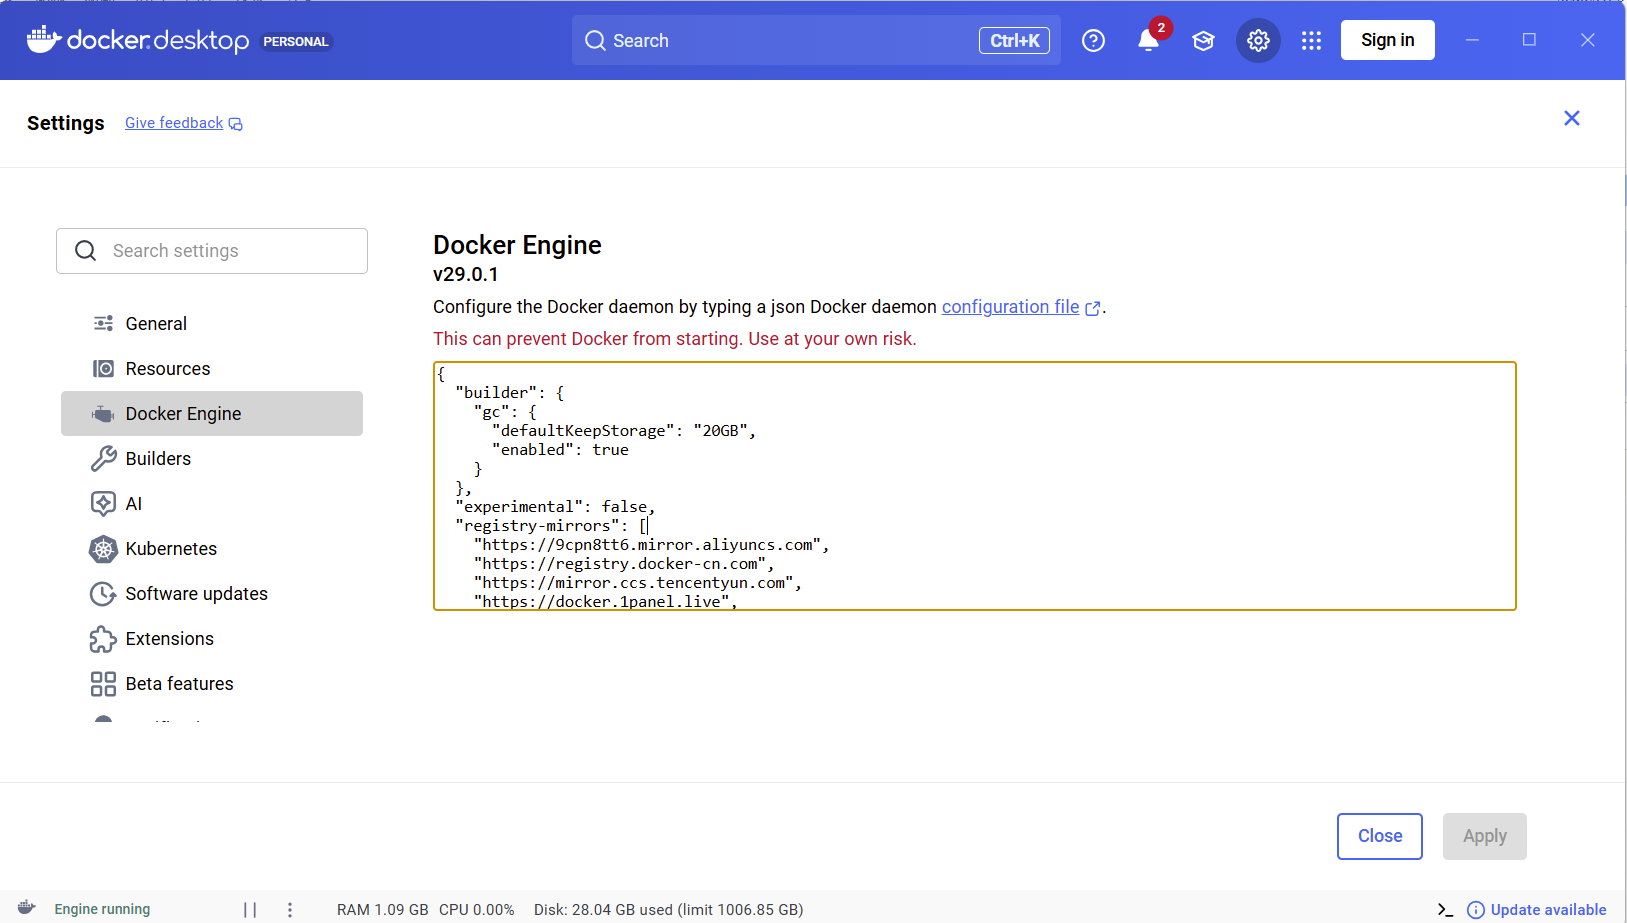Click the registry.docker-cn.com mirror line
Screen dimensions: 1627x923
[624, 564]
